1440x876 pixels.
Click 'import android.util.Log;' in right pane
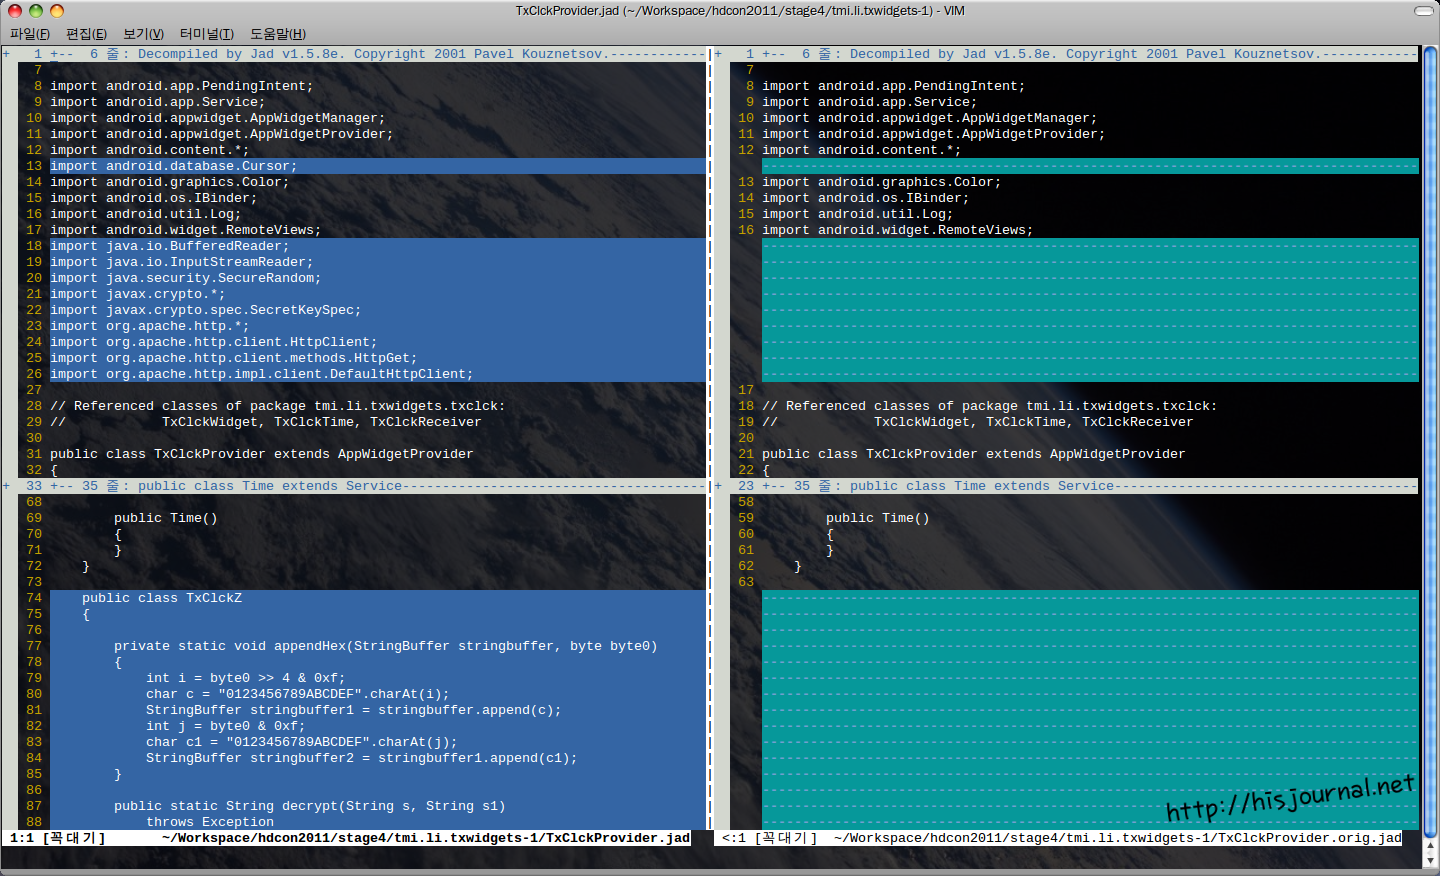pos(858,214)
